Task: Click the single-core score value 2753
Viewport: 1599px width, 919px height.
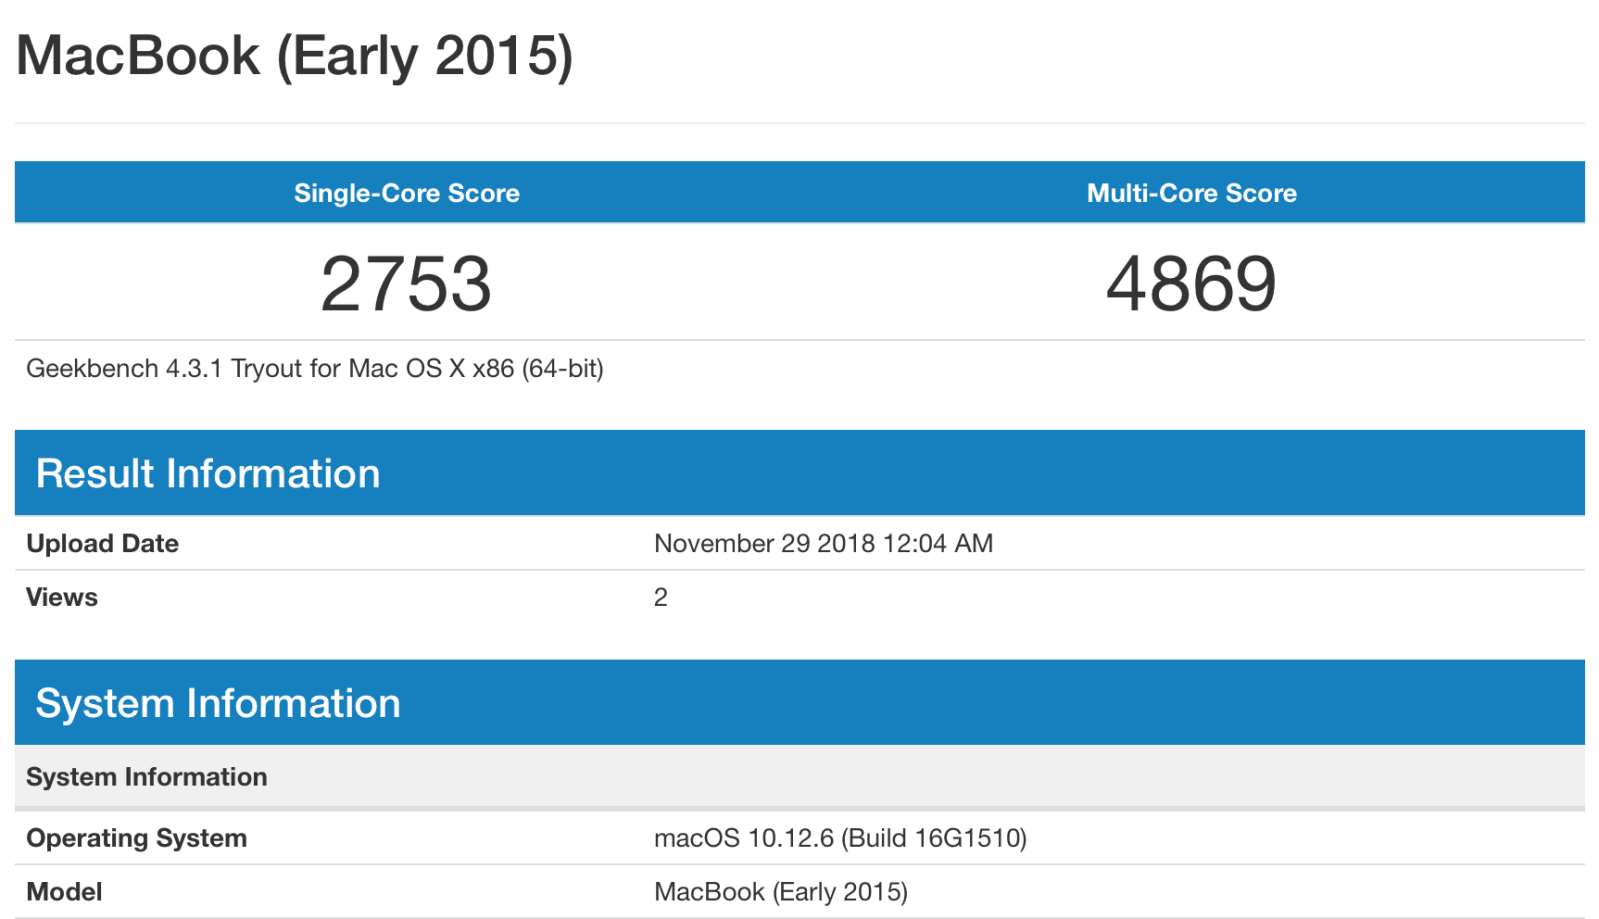Action: (406, 284)
